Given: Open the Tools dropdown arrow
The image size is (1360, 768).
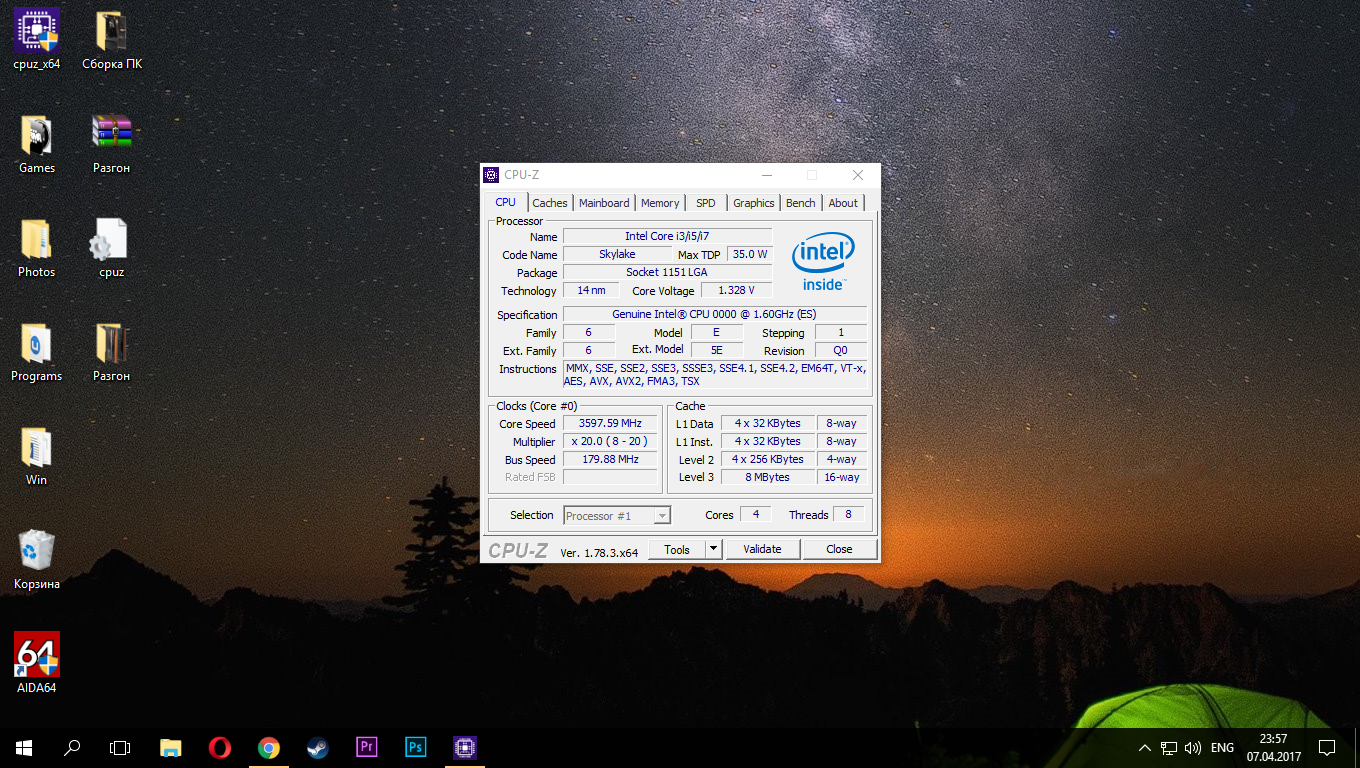Looking at the screenshot, I should [713, 549].
